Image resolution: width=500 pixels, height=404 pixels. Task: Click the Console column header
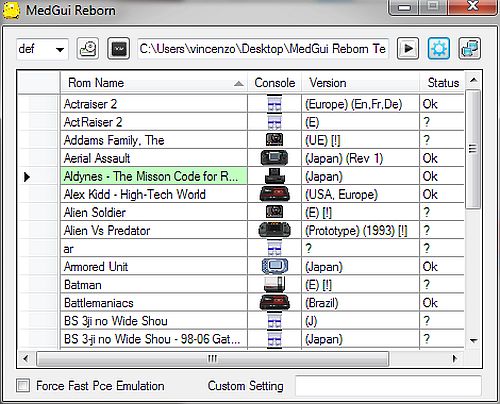point(275,82)
